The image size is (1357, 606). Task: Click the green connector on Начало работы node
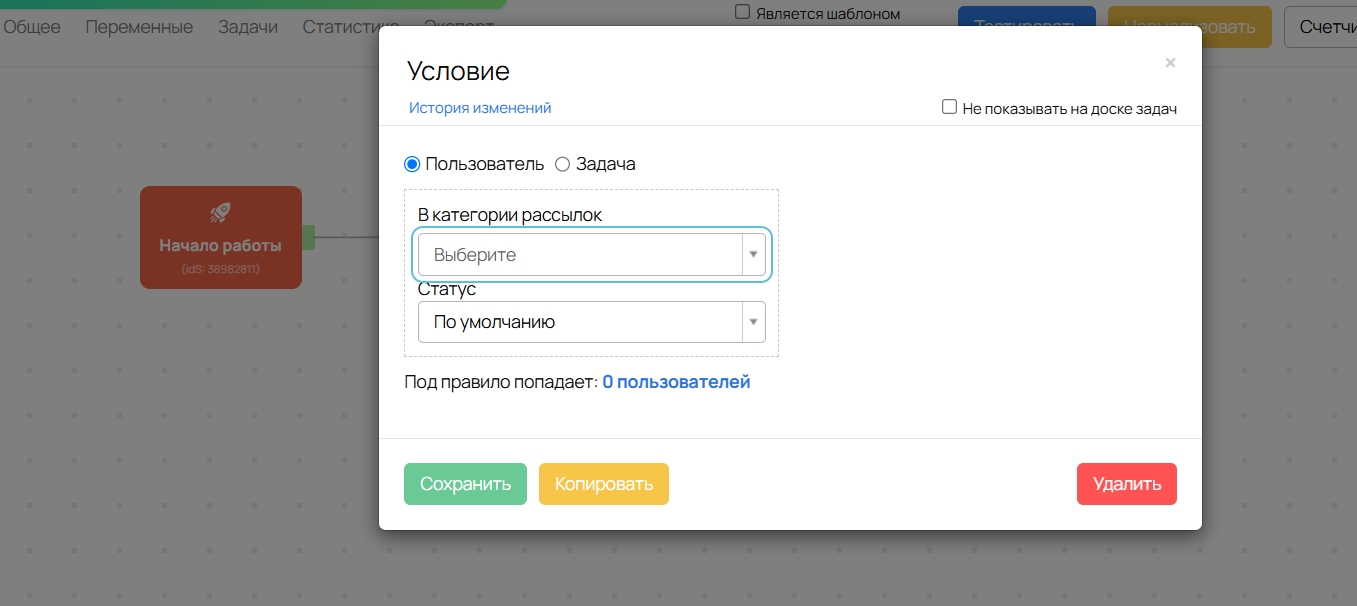pyautogui.click(x=308, y=237)
